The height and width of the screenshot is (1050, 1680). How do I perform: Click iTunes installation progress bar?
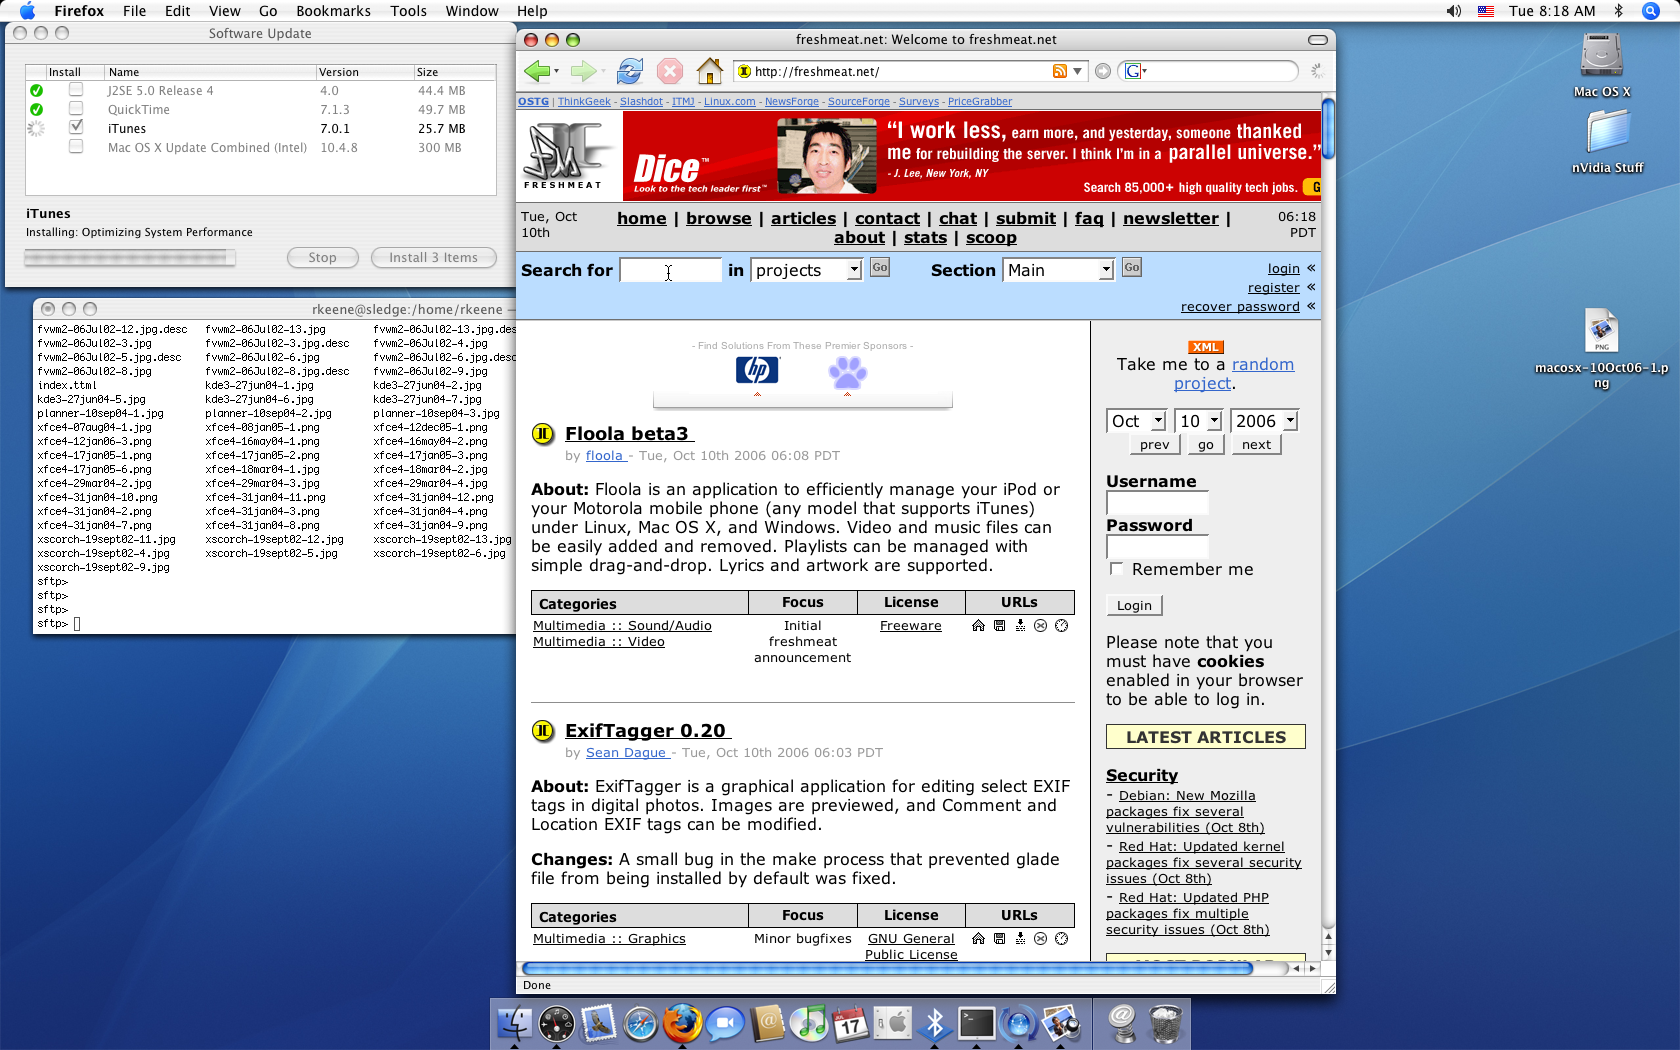[130, 258]
